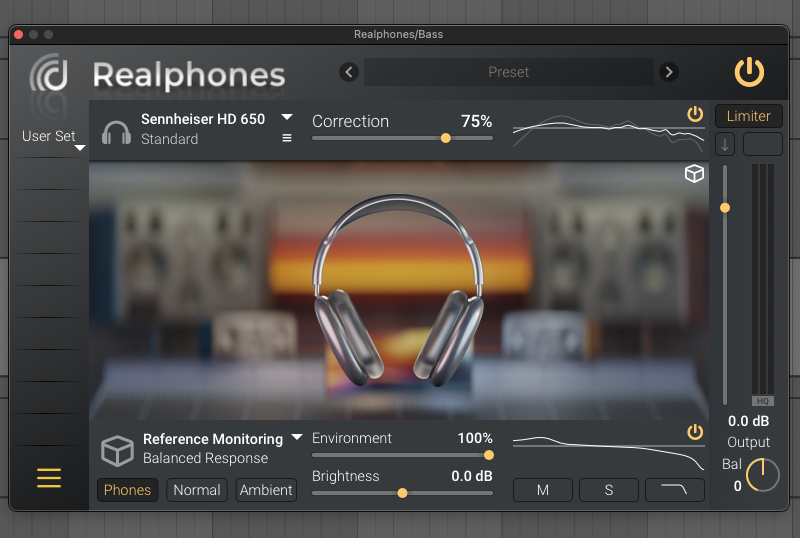This screenshot has width=800, height=538.
Task: Close the Realphones/Bass window
Action: click(18, 34)
